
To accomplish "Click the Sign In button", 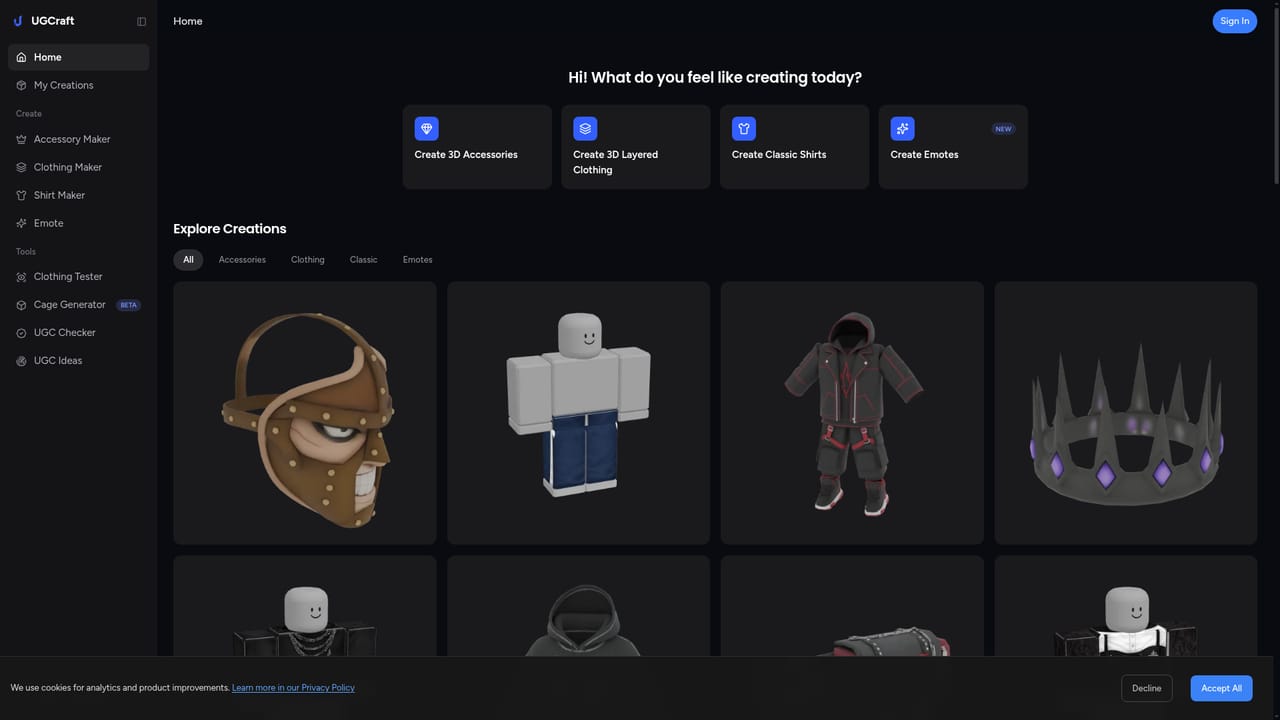I will [x=1235, y=21].
